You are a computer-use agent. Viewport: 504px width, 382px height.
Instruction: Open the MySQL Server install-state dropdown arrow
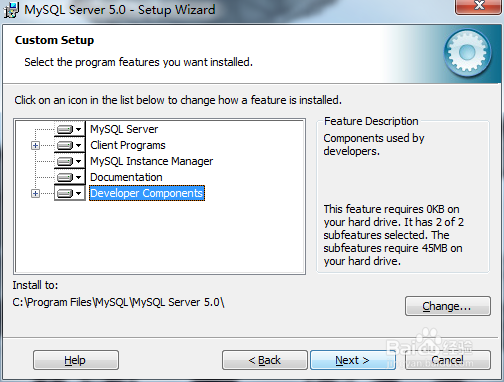pos(79,129)
